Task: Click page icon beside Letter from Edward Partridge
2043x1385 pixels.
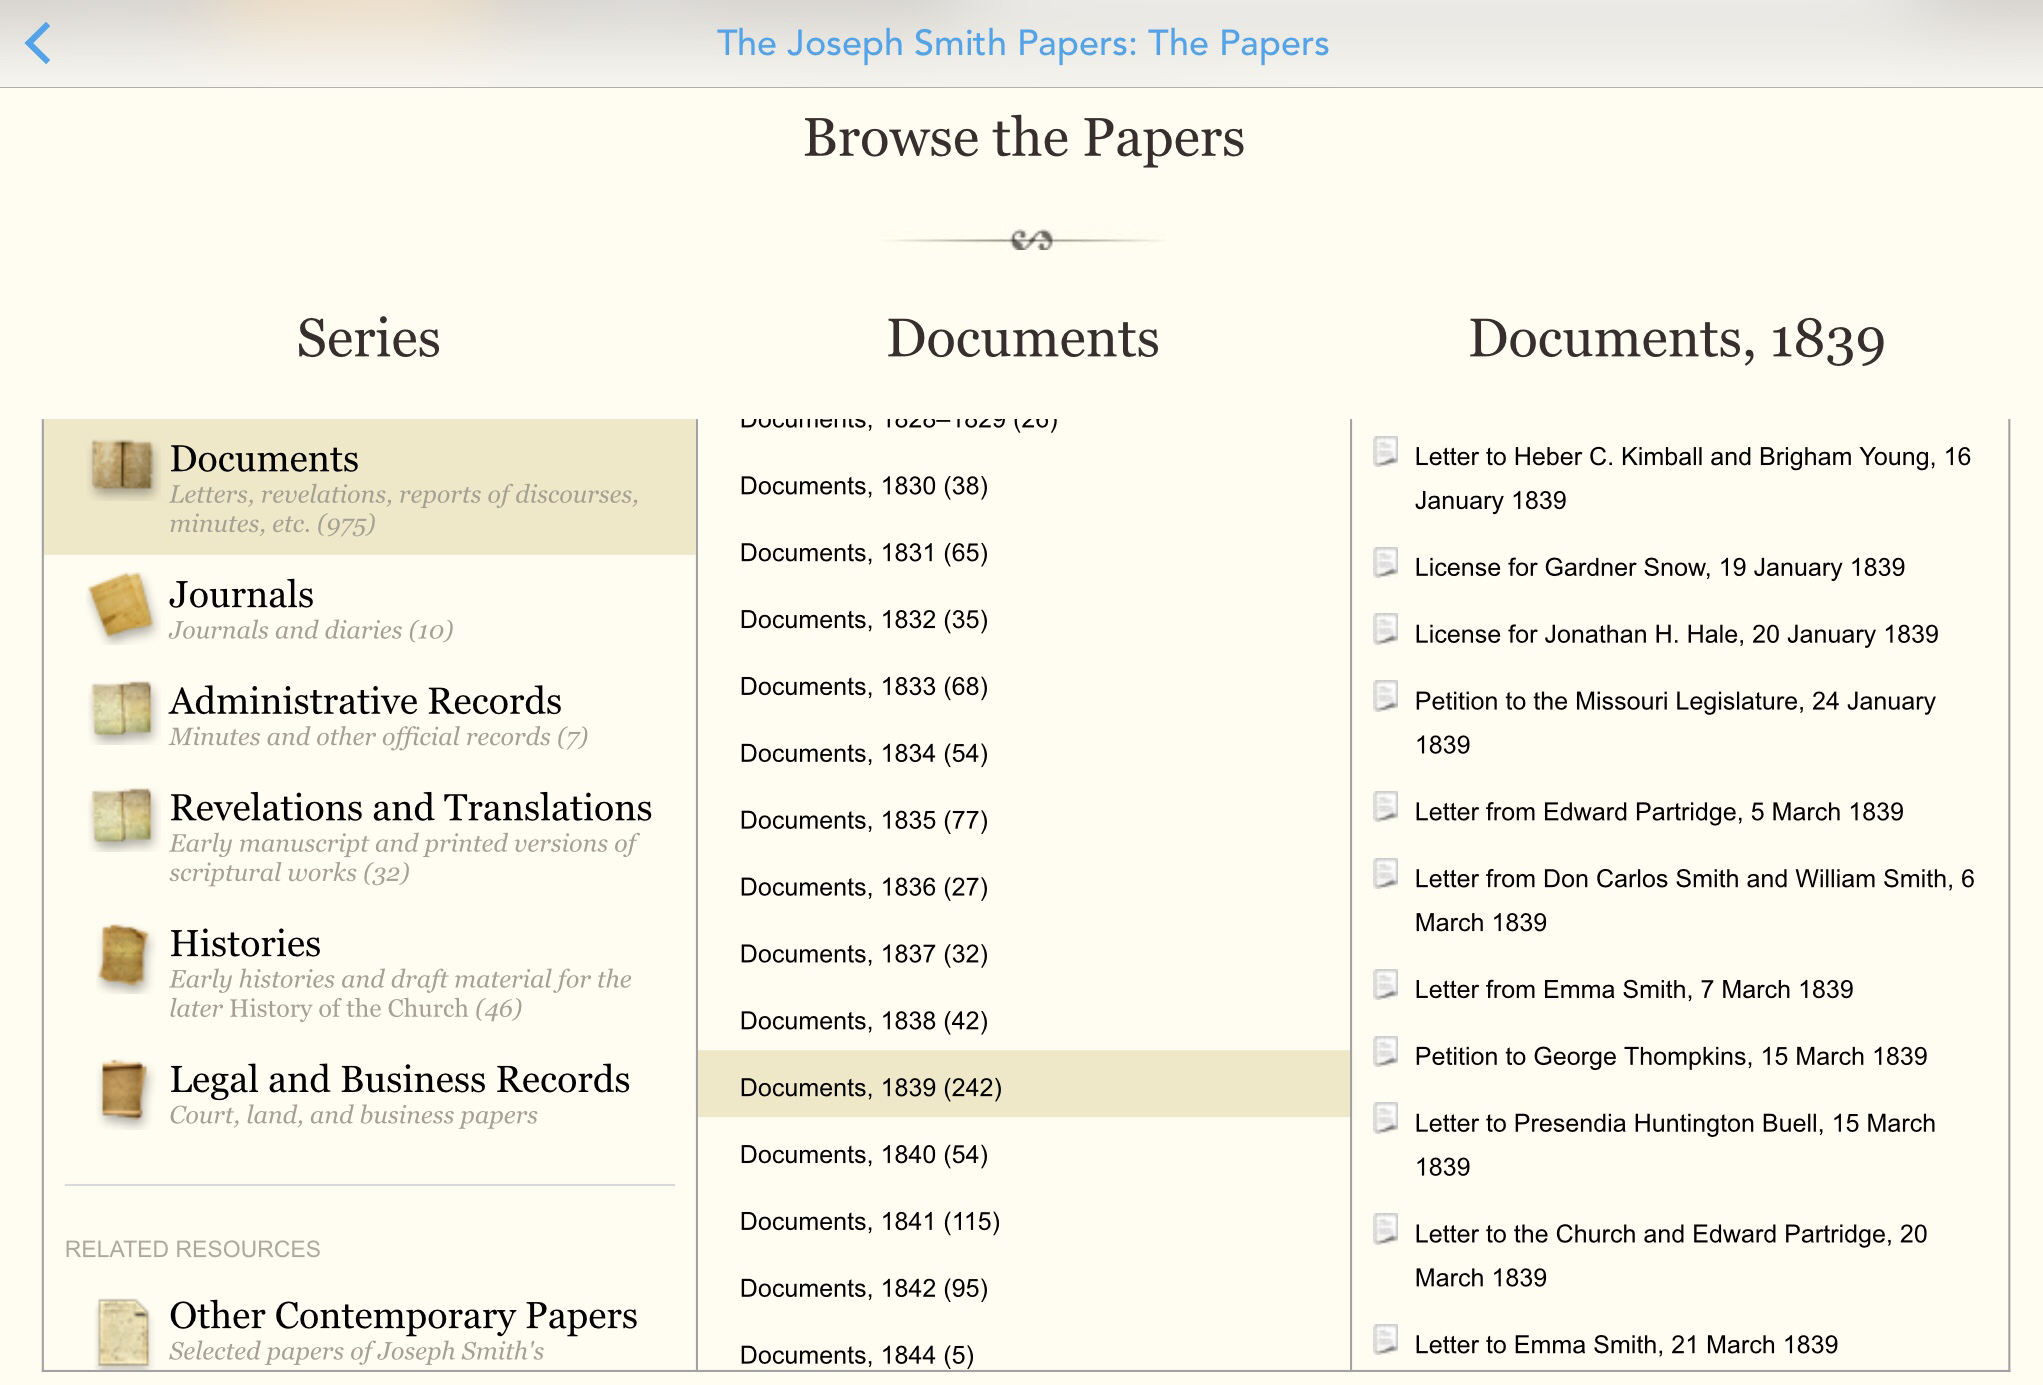Action: [x=1386, y=807]
